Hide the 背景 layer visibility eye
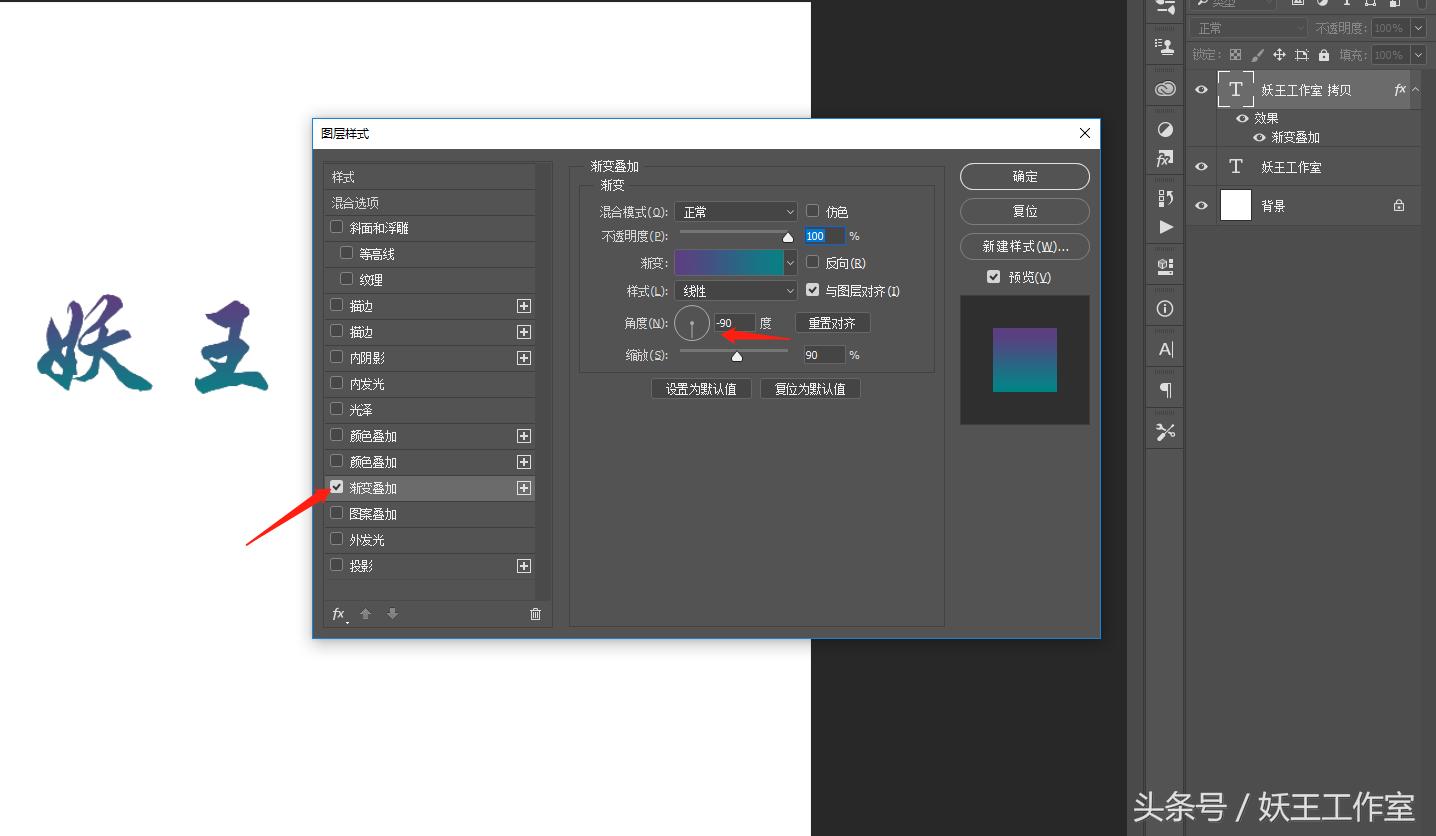Screen dimensions: 1436x836 [1200, 205]
